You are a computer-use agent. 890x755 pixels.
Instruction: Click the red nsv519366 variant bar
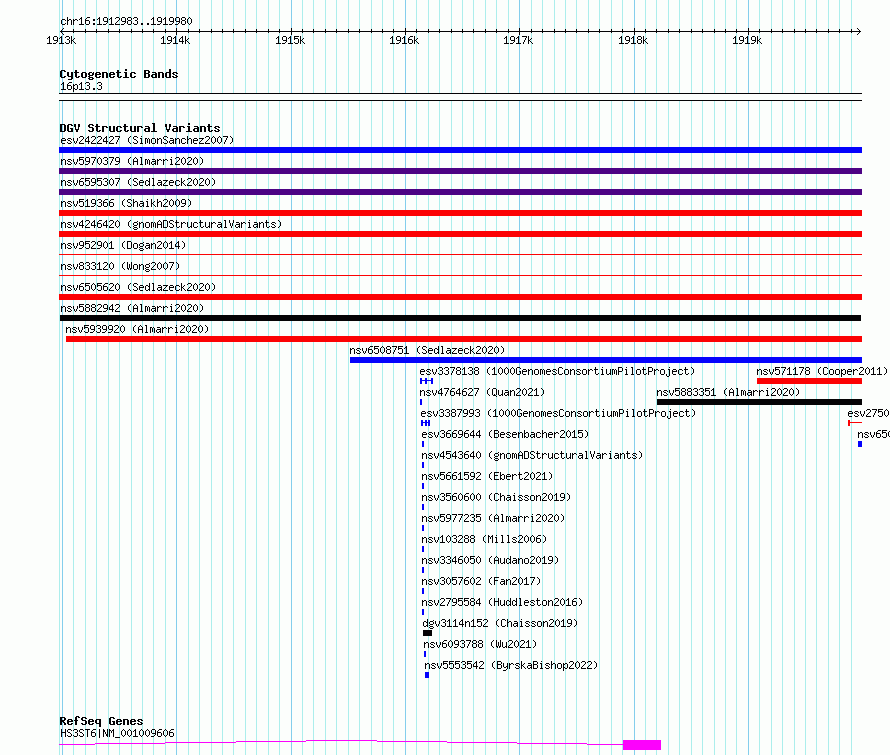(x=460, y=213)
